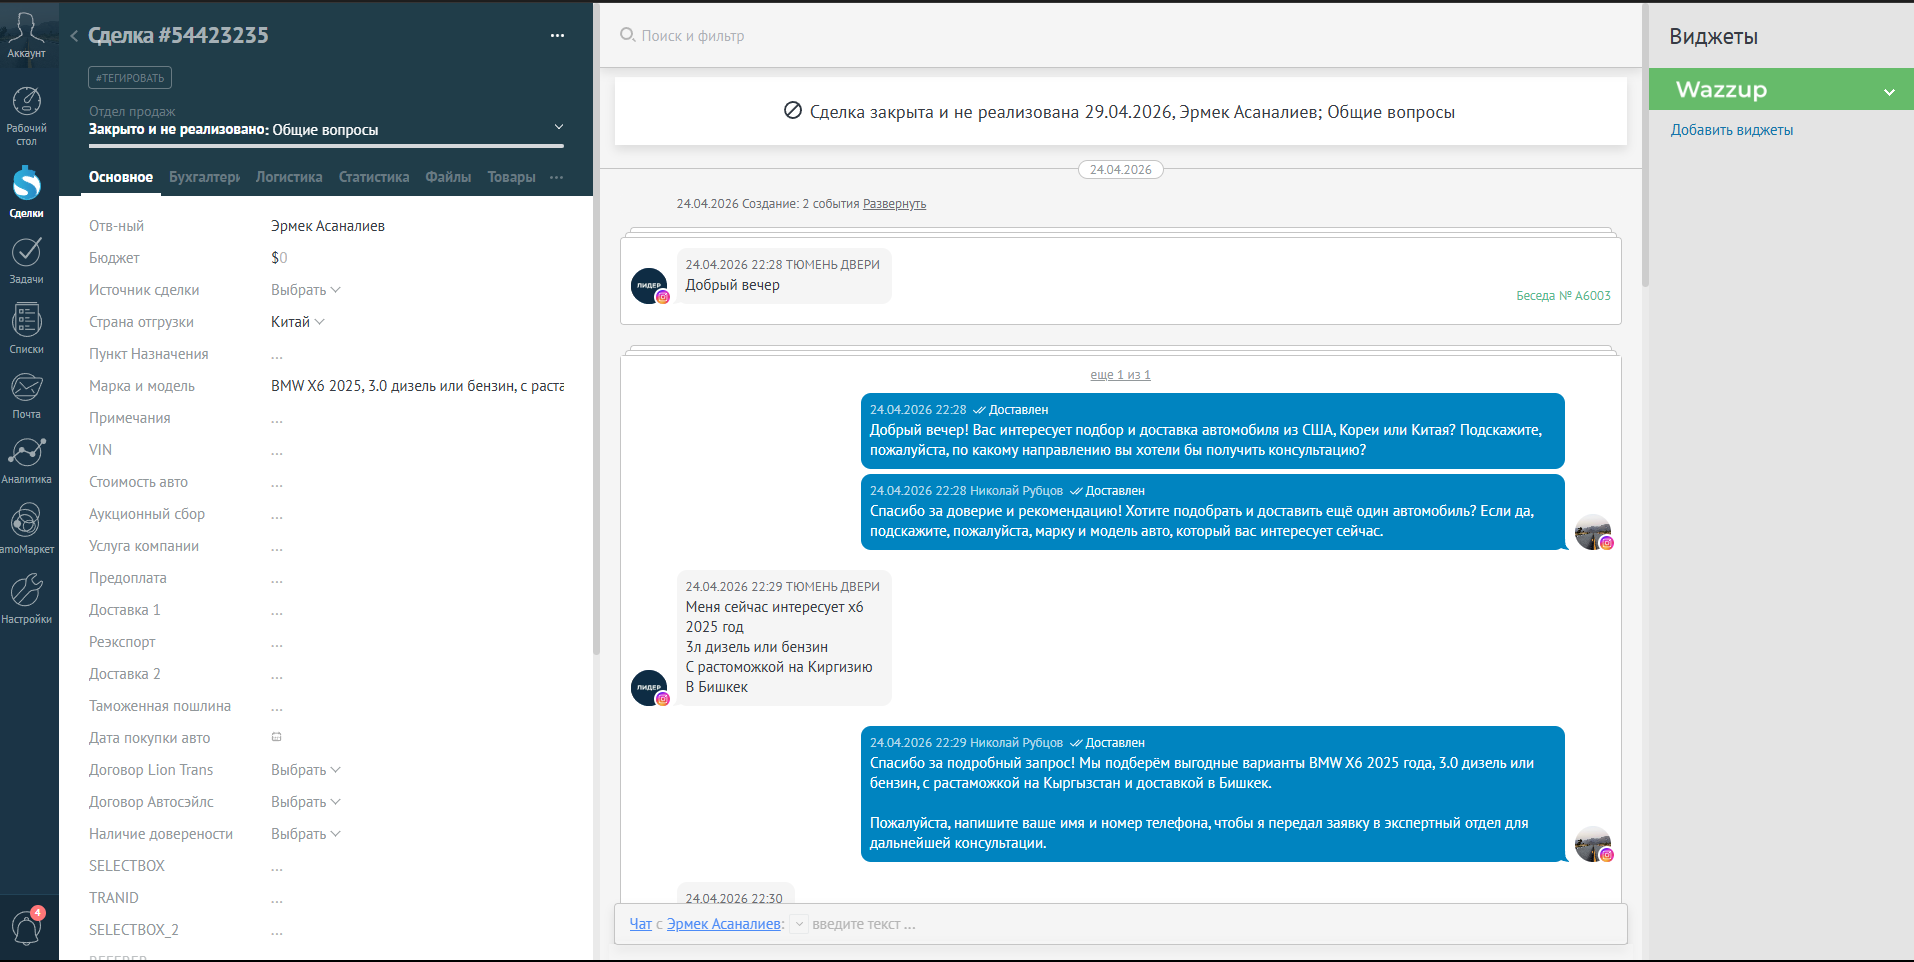Switch to the Логистика tab
1914x962 pixels.
coord(289,177)
